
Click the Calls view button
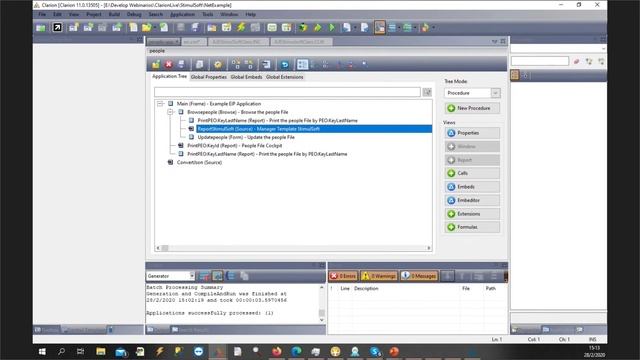[472, 173]
